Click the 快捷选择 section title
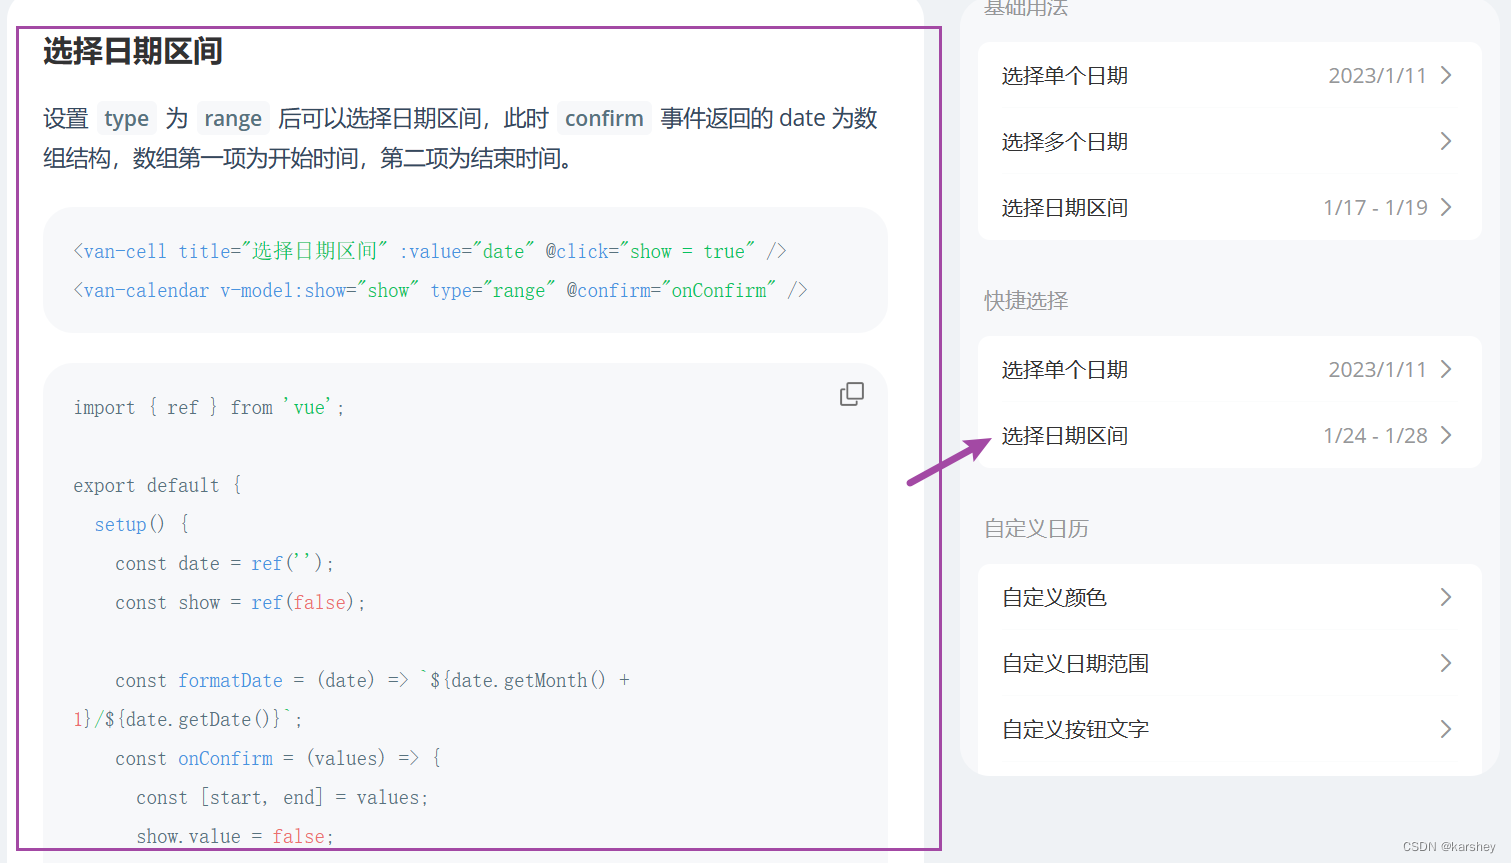Screen dimensions: 1511x863 (1026, 301)
